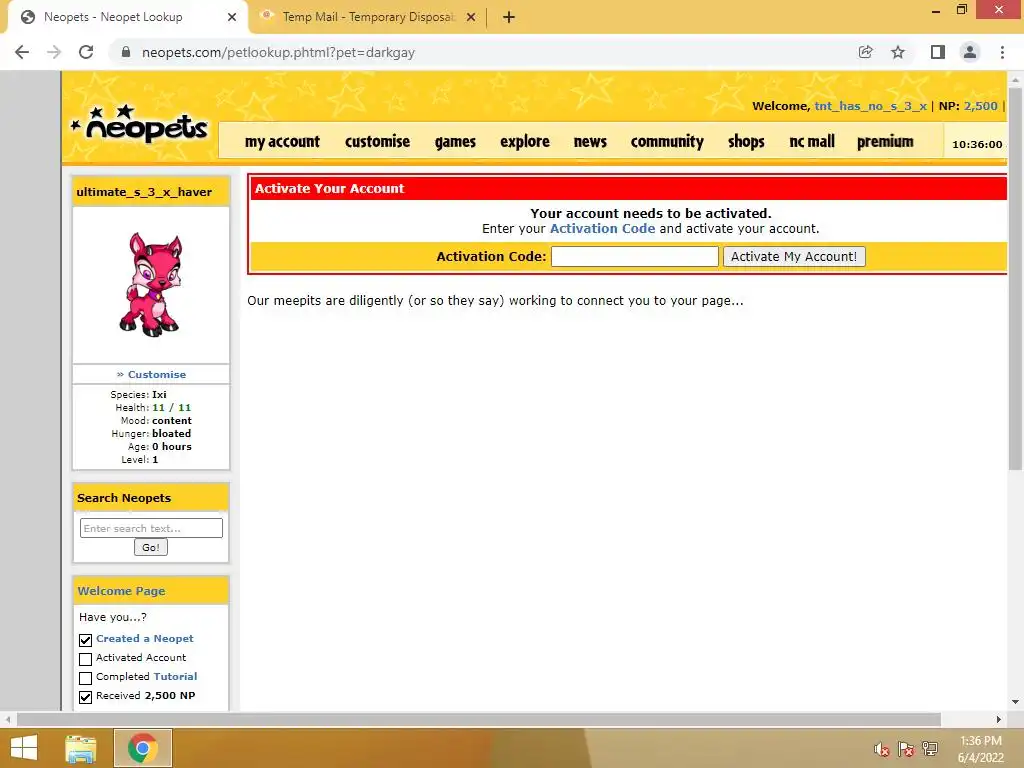Click the Welcome Page heading link
This screenshot has height=768, width=1024.
(x=121, y=591)
